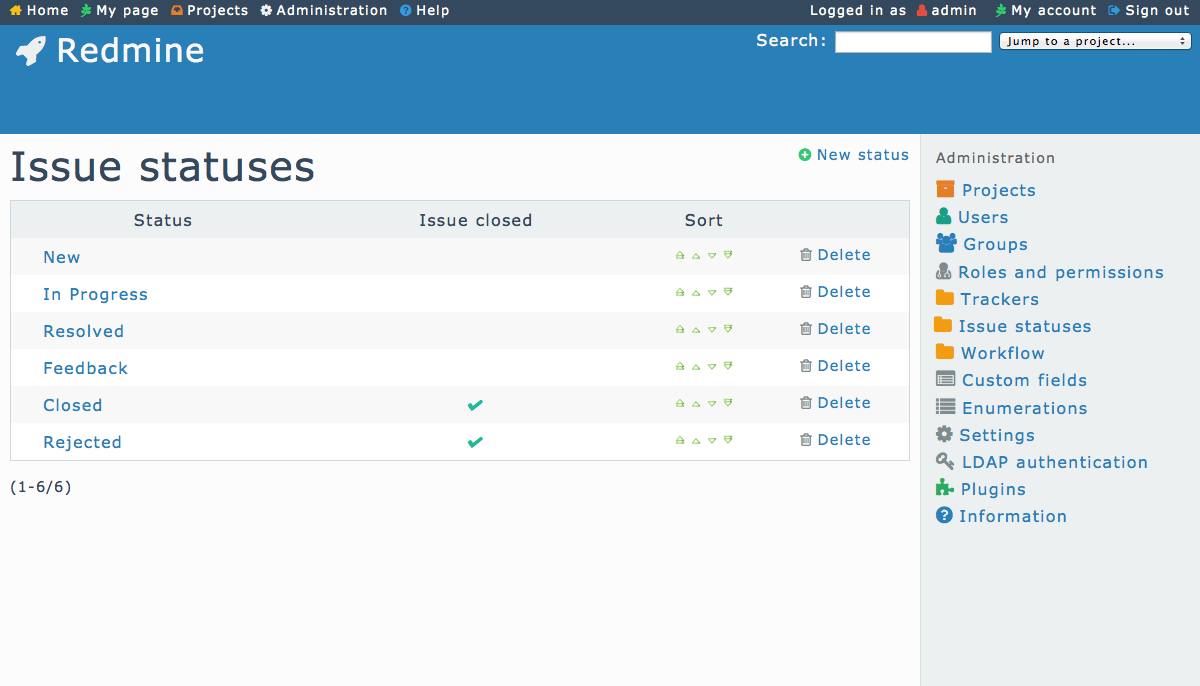
Task: Open the Closed status link
Action: pos(72,405)
